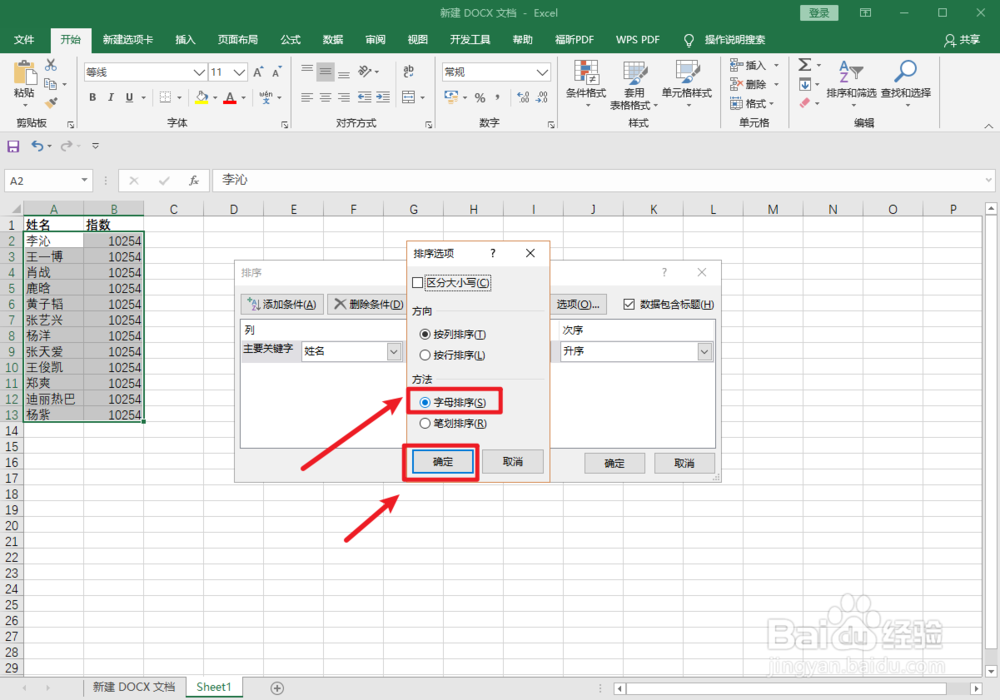Select the 笔划排序 radio button
The height and width of the screenshot is (700, 1000).
(x=425, y=423)
